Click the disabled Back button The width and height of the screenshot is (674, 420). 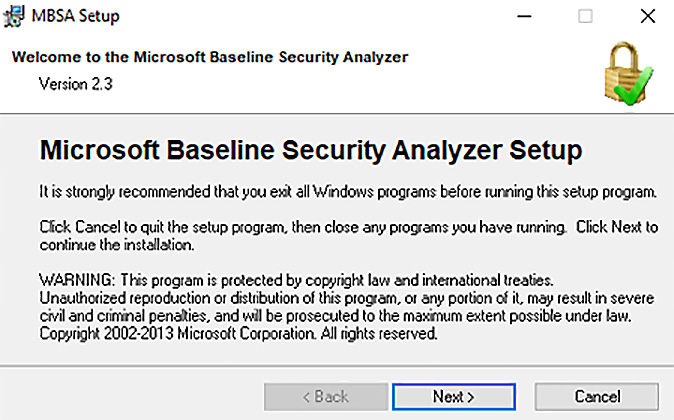(326, 396)
